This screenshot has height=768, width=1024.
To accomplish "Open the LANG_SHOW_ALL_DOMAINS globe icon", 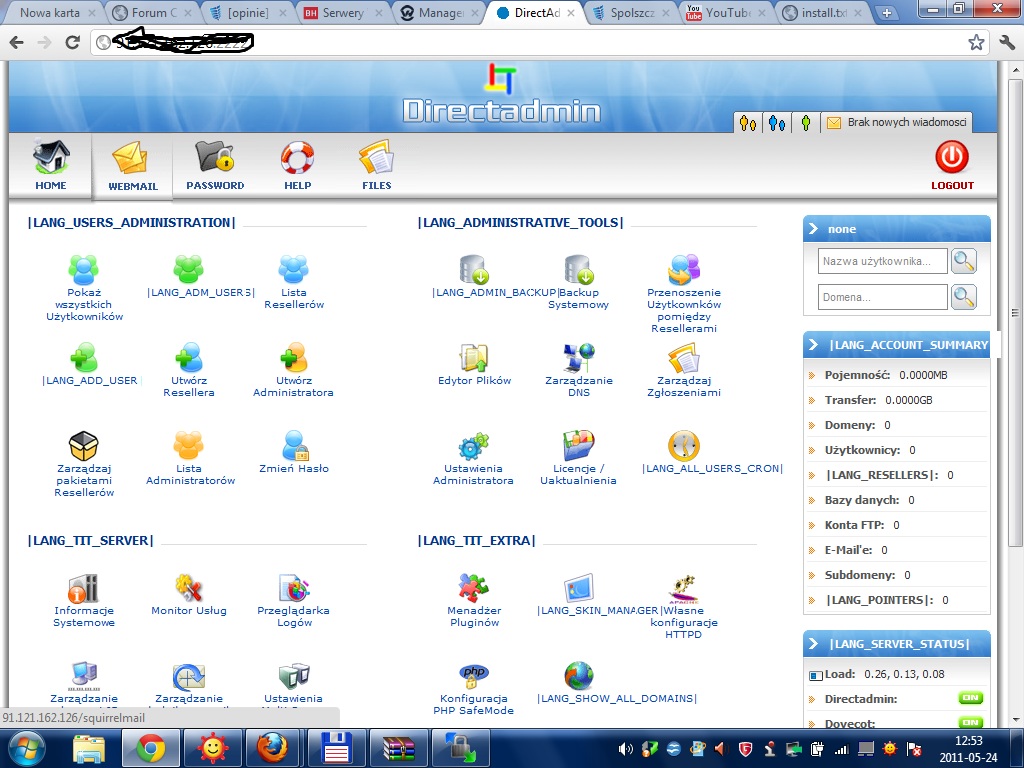I will tap(579, 676).
